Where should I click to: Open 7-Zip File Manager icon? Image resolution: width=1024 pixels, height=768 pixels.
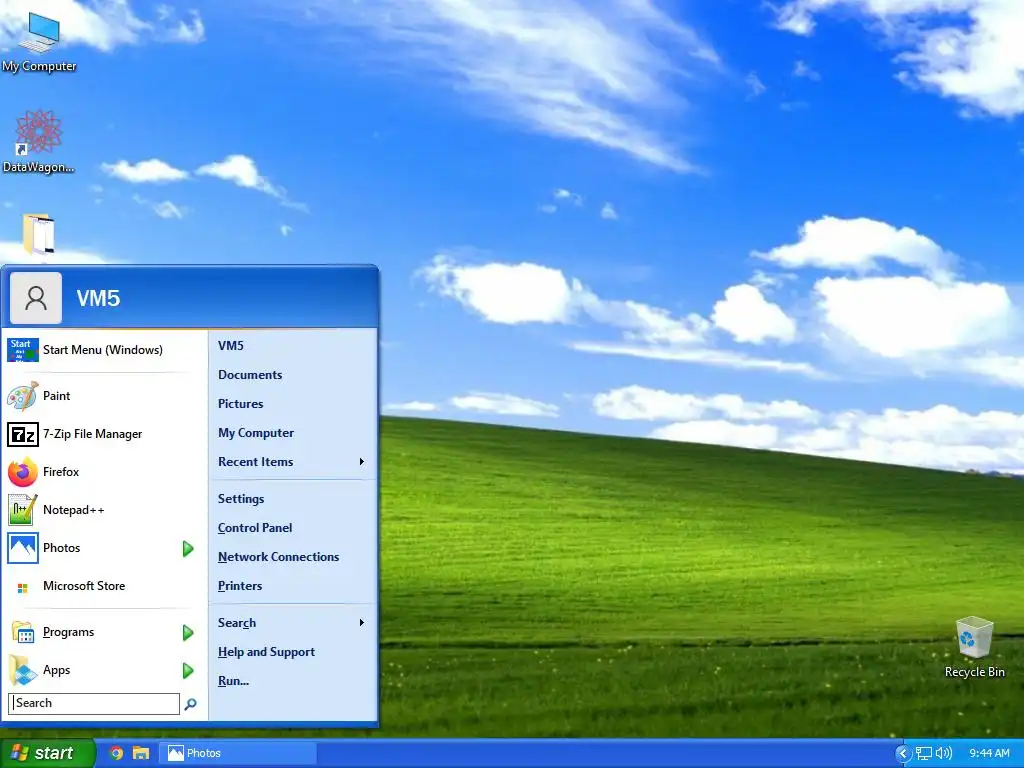click(22, 434)
